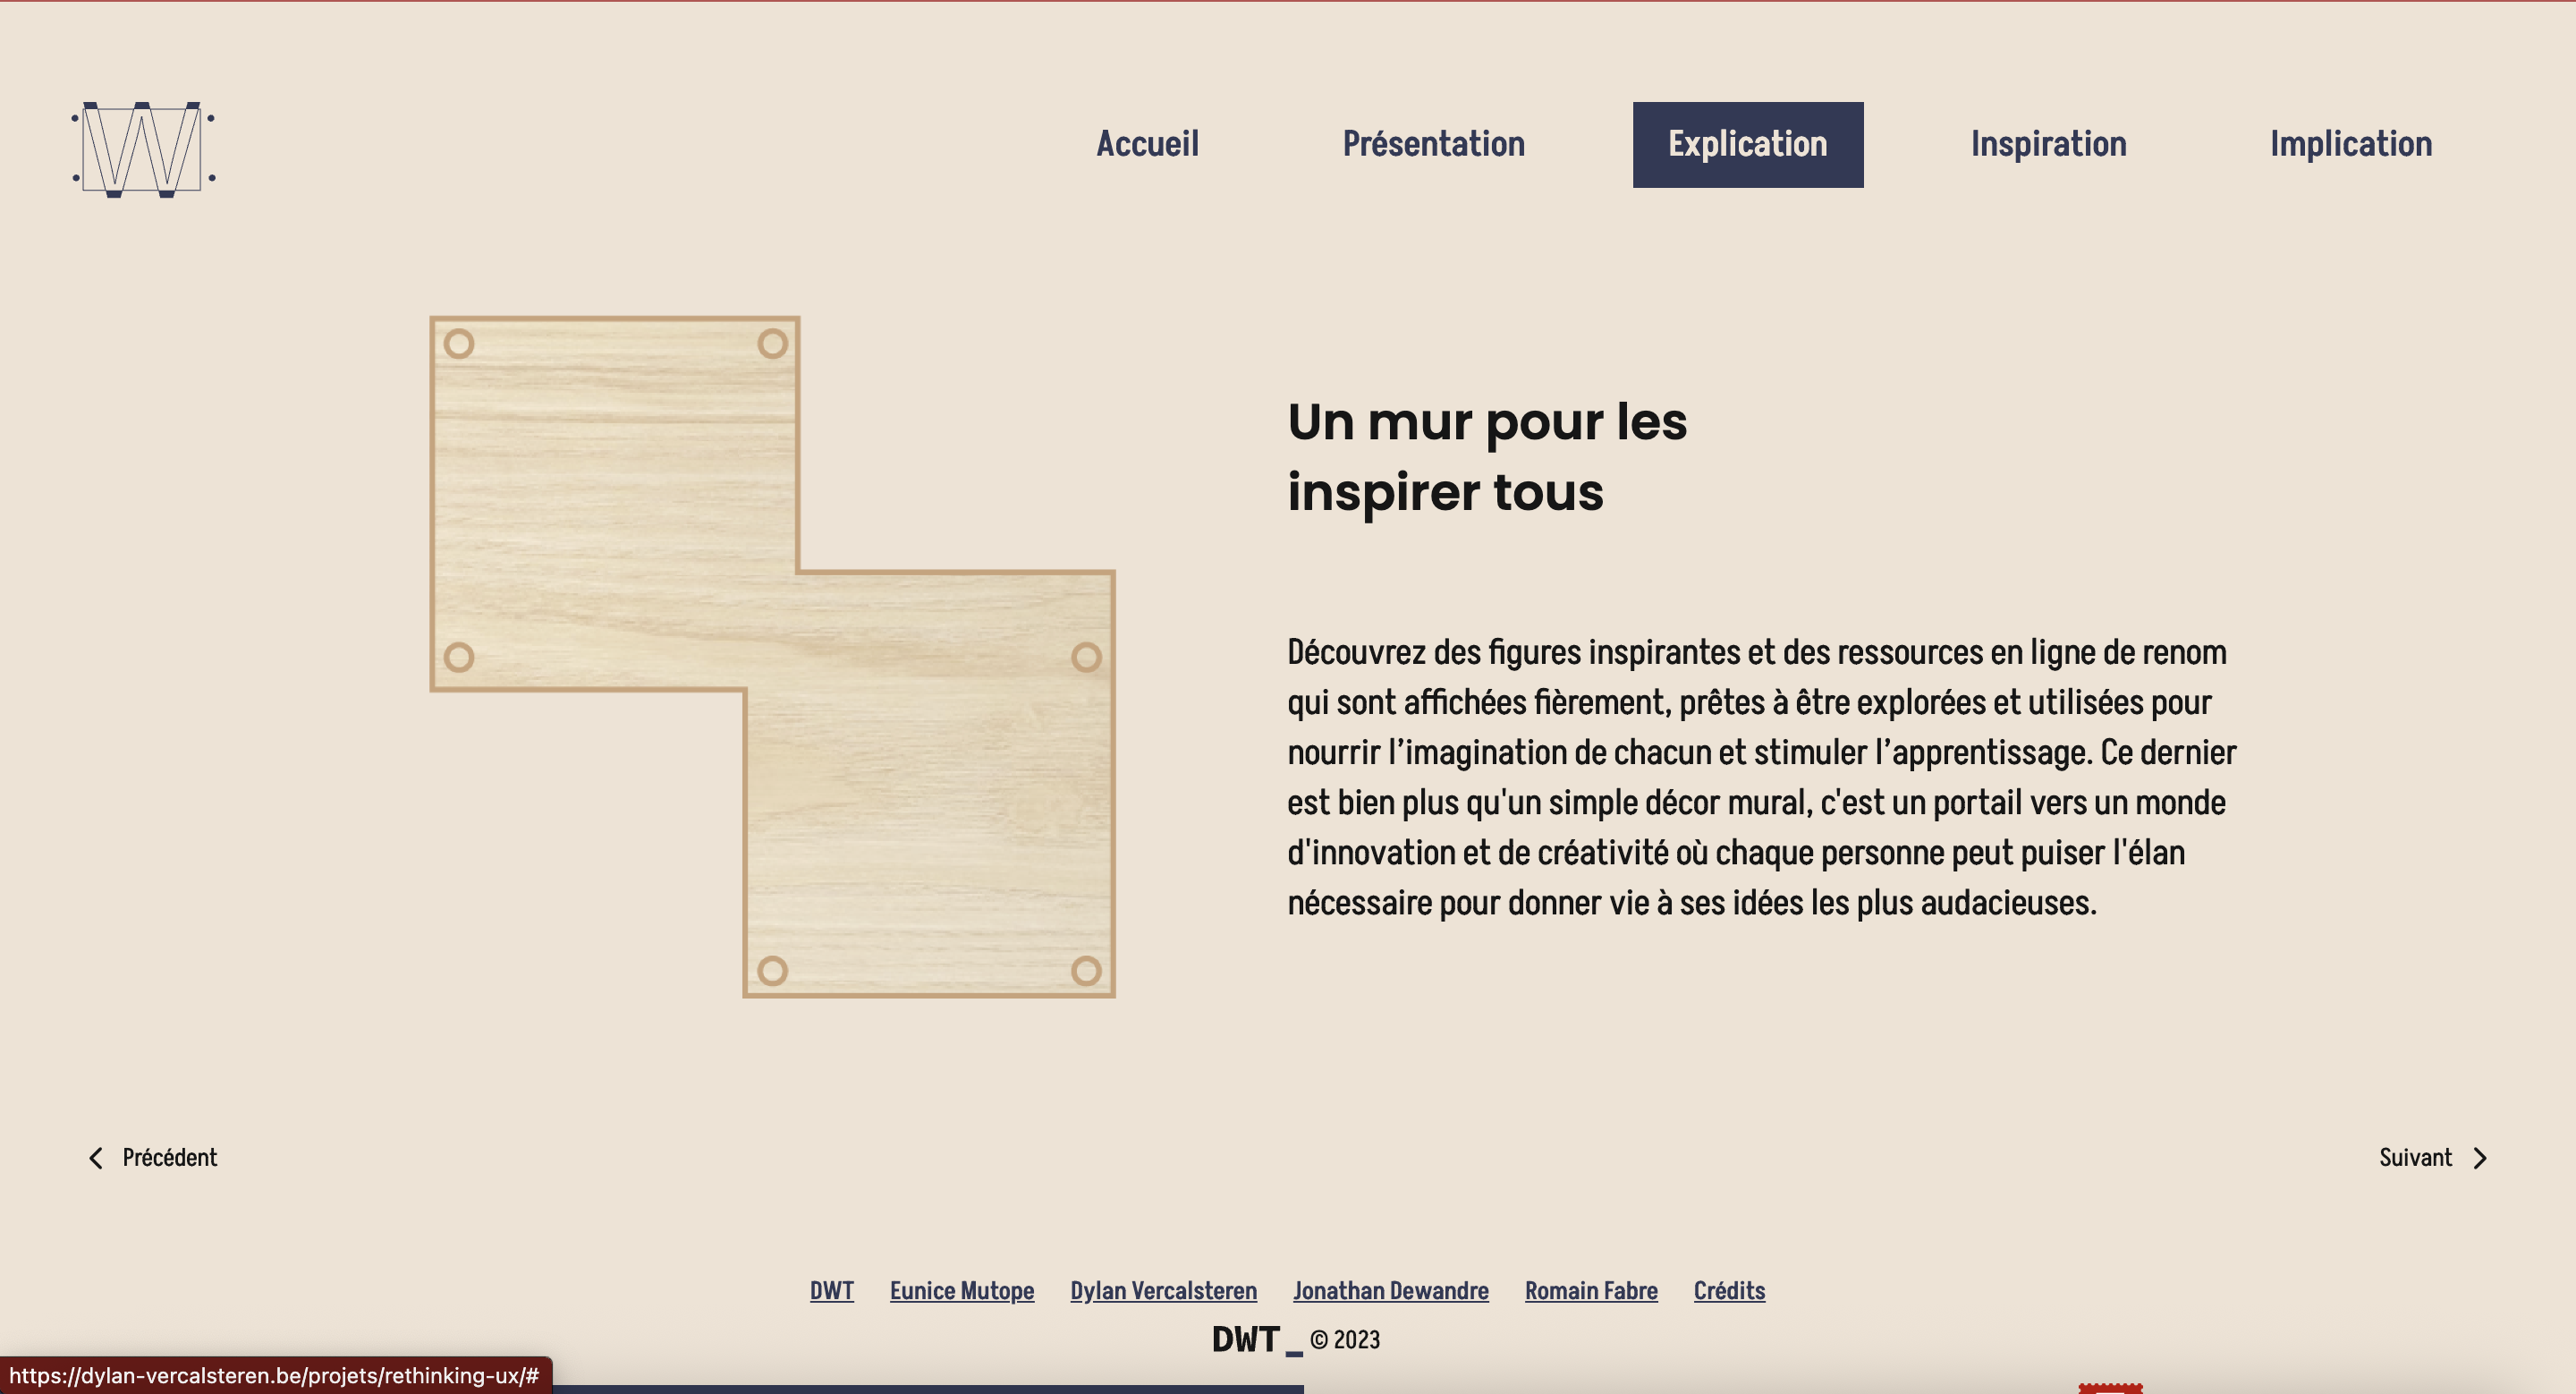Open Jonathan Dewandre's footer link
This screenshot has width=2576, height=1394.
pyautogui.click(x=1390, y=1291)
